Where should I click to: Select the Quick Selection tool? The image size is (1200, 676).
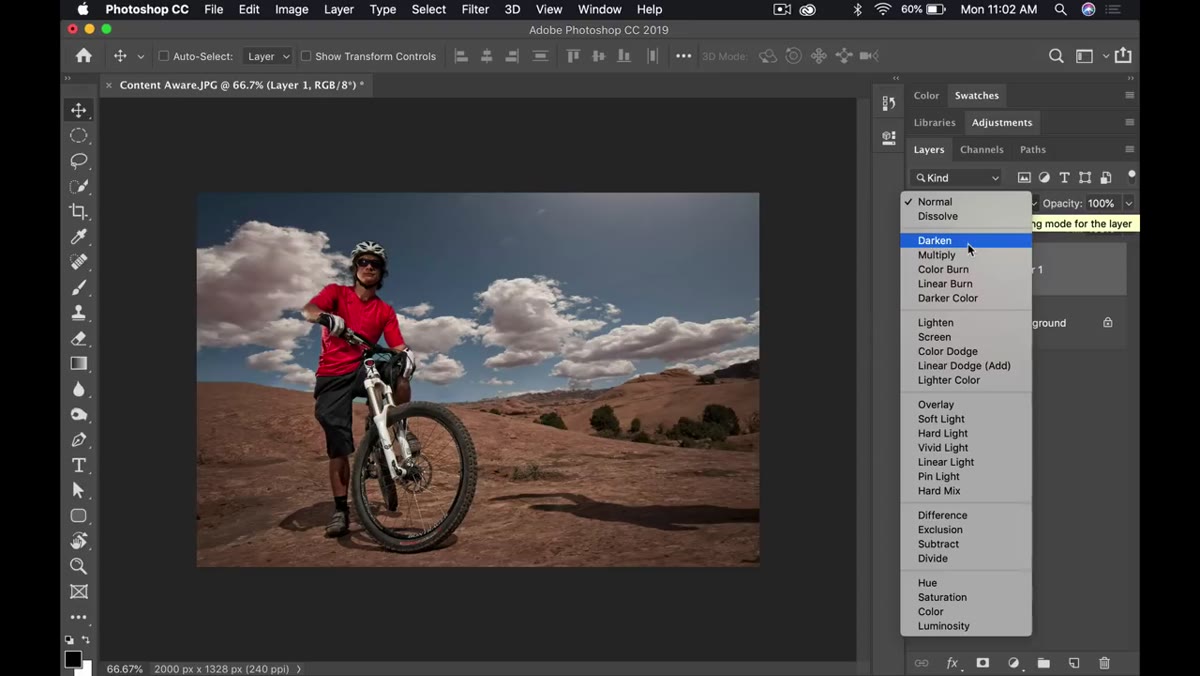pos(78,186)
